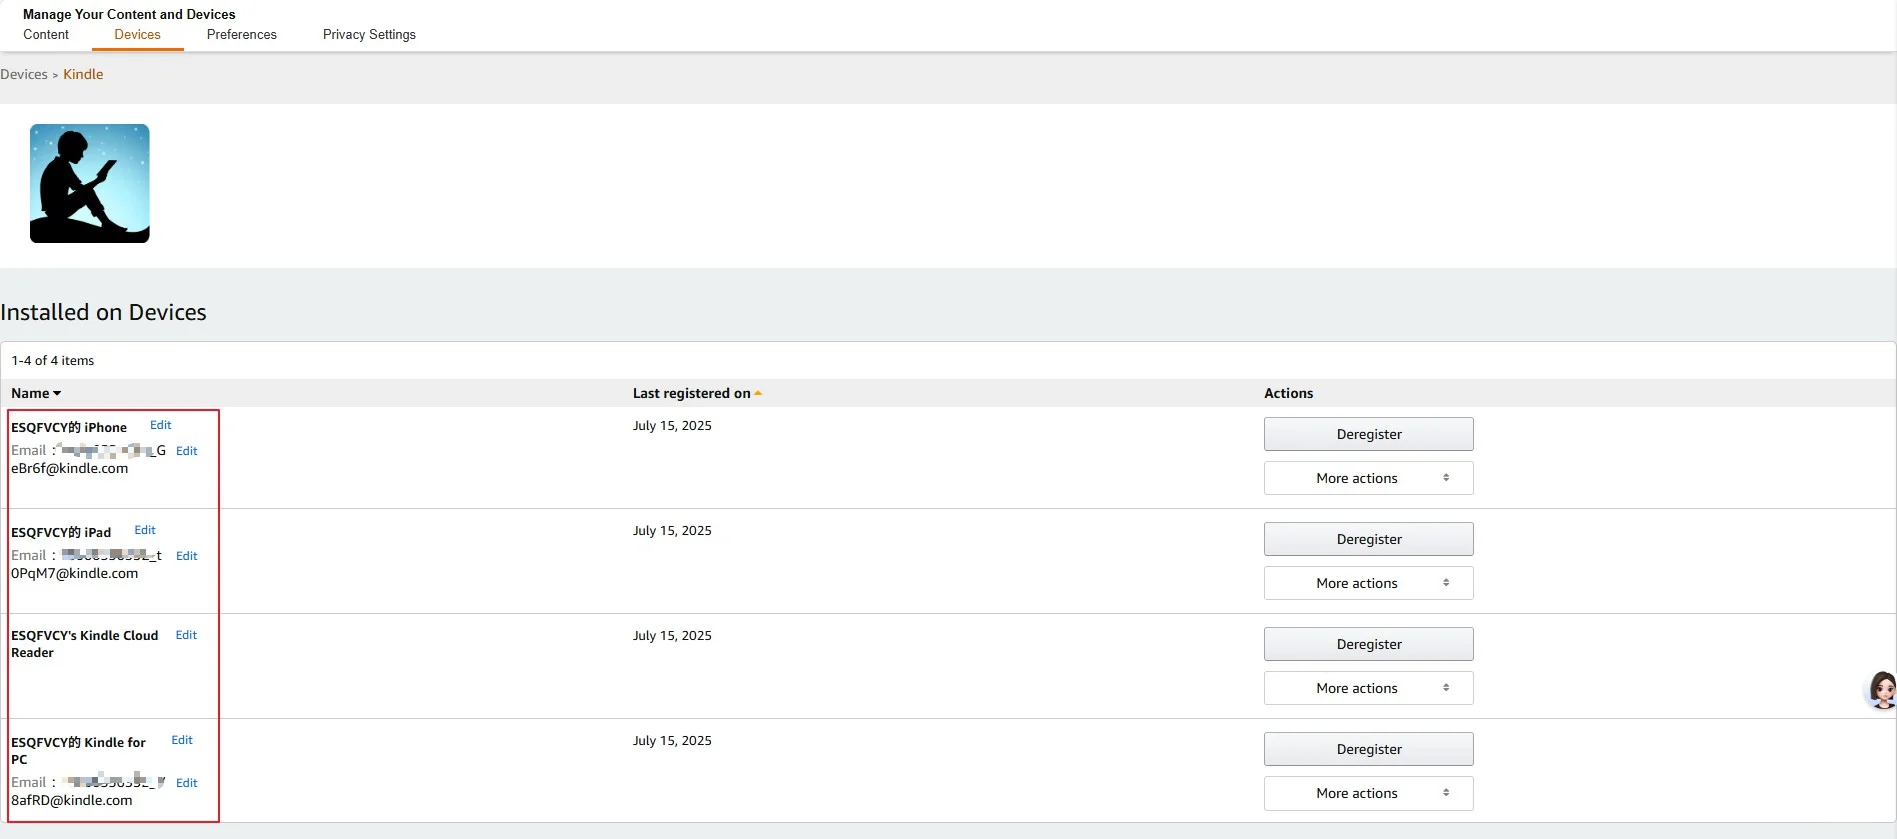Edit the Kindle for PC name
This screenshot has width=1897, height=839.
[182, 740]
